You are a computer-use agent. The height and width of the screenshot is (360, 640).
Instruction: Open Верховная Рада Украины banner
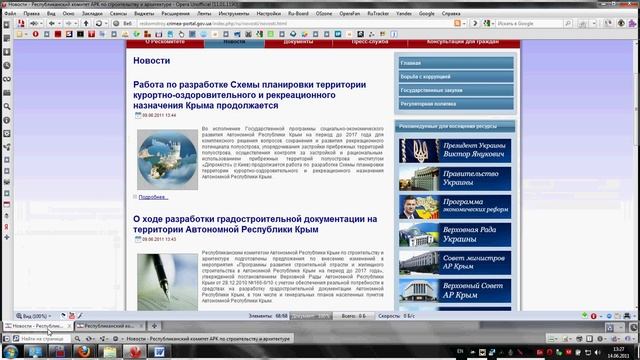point(455,235)
